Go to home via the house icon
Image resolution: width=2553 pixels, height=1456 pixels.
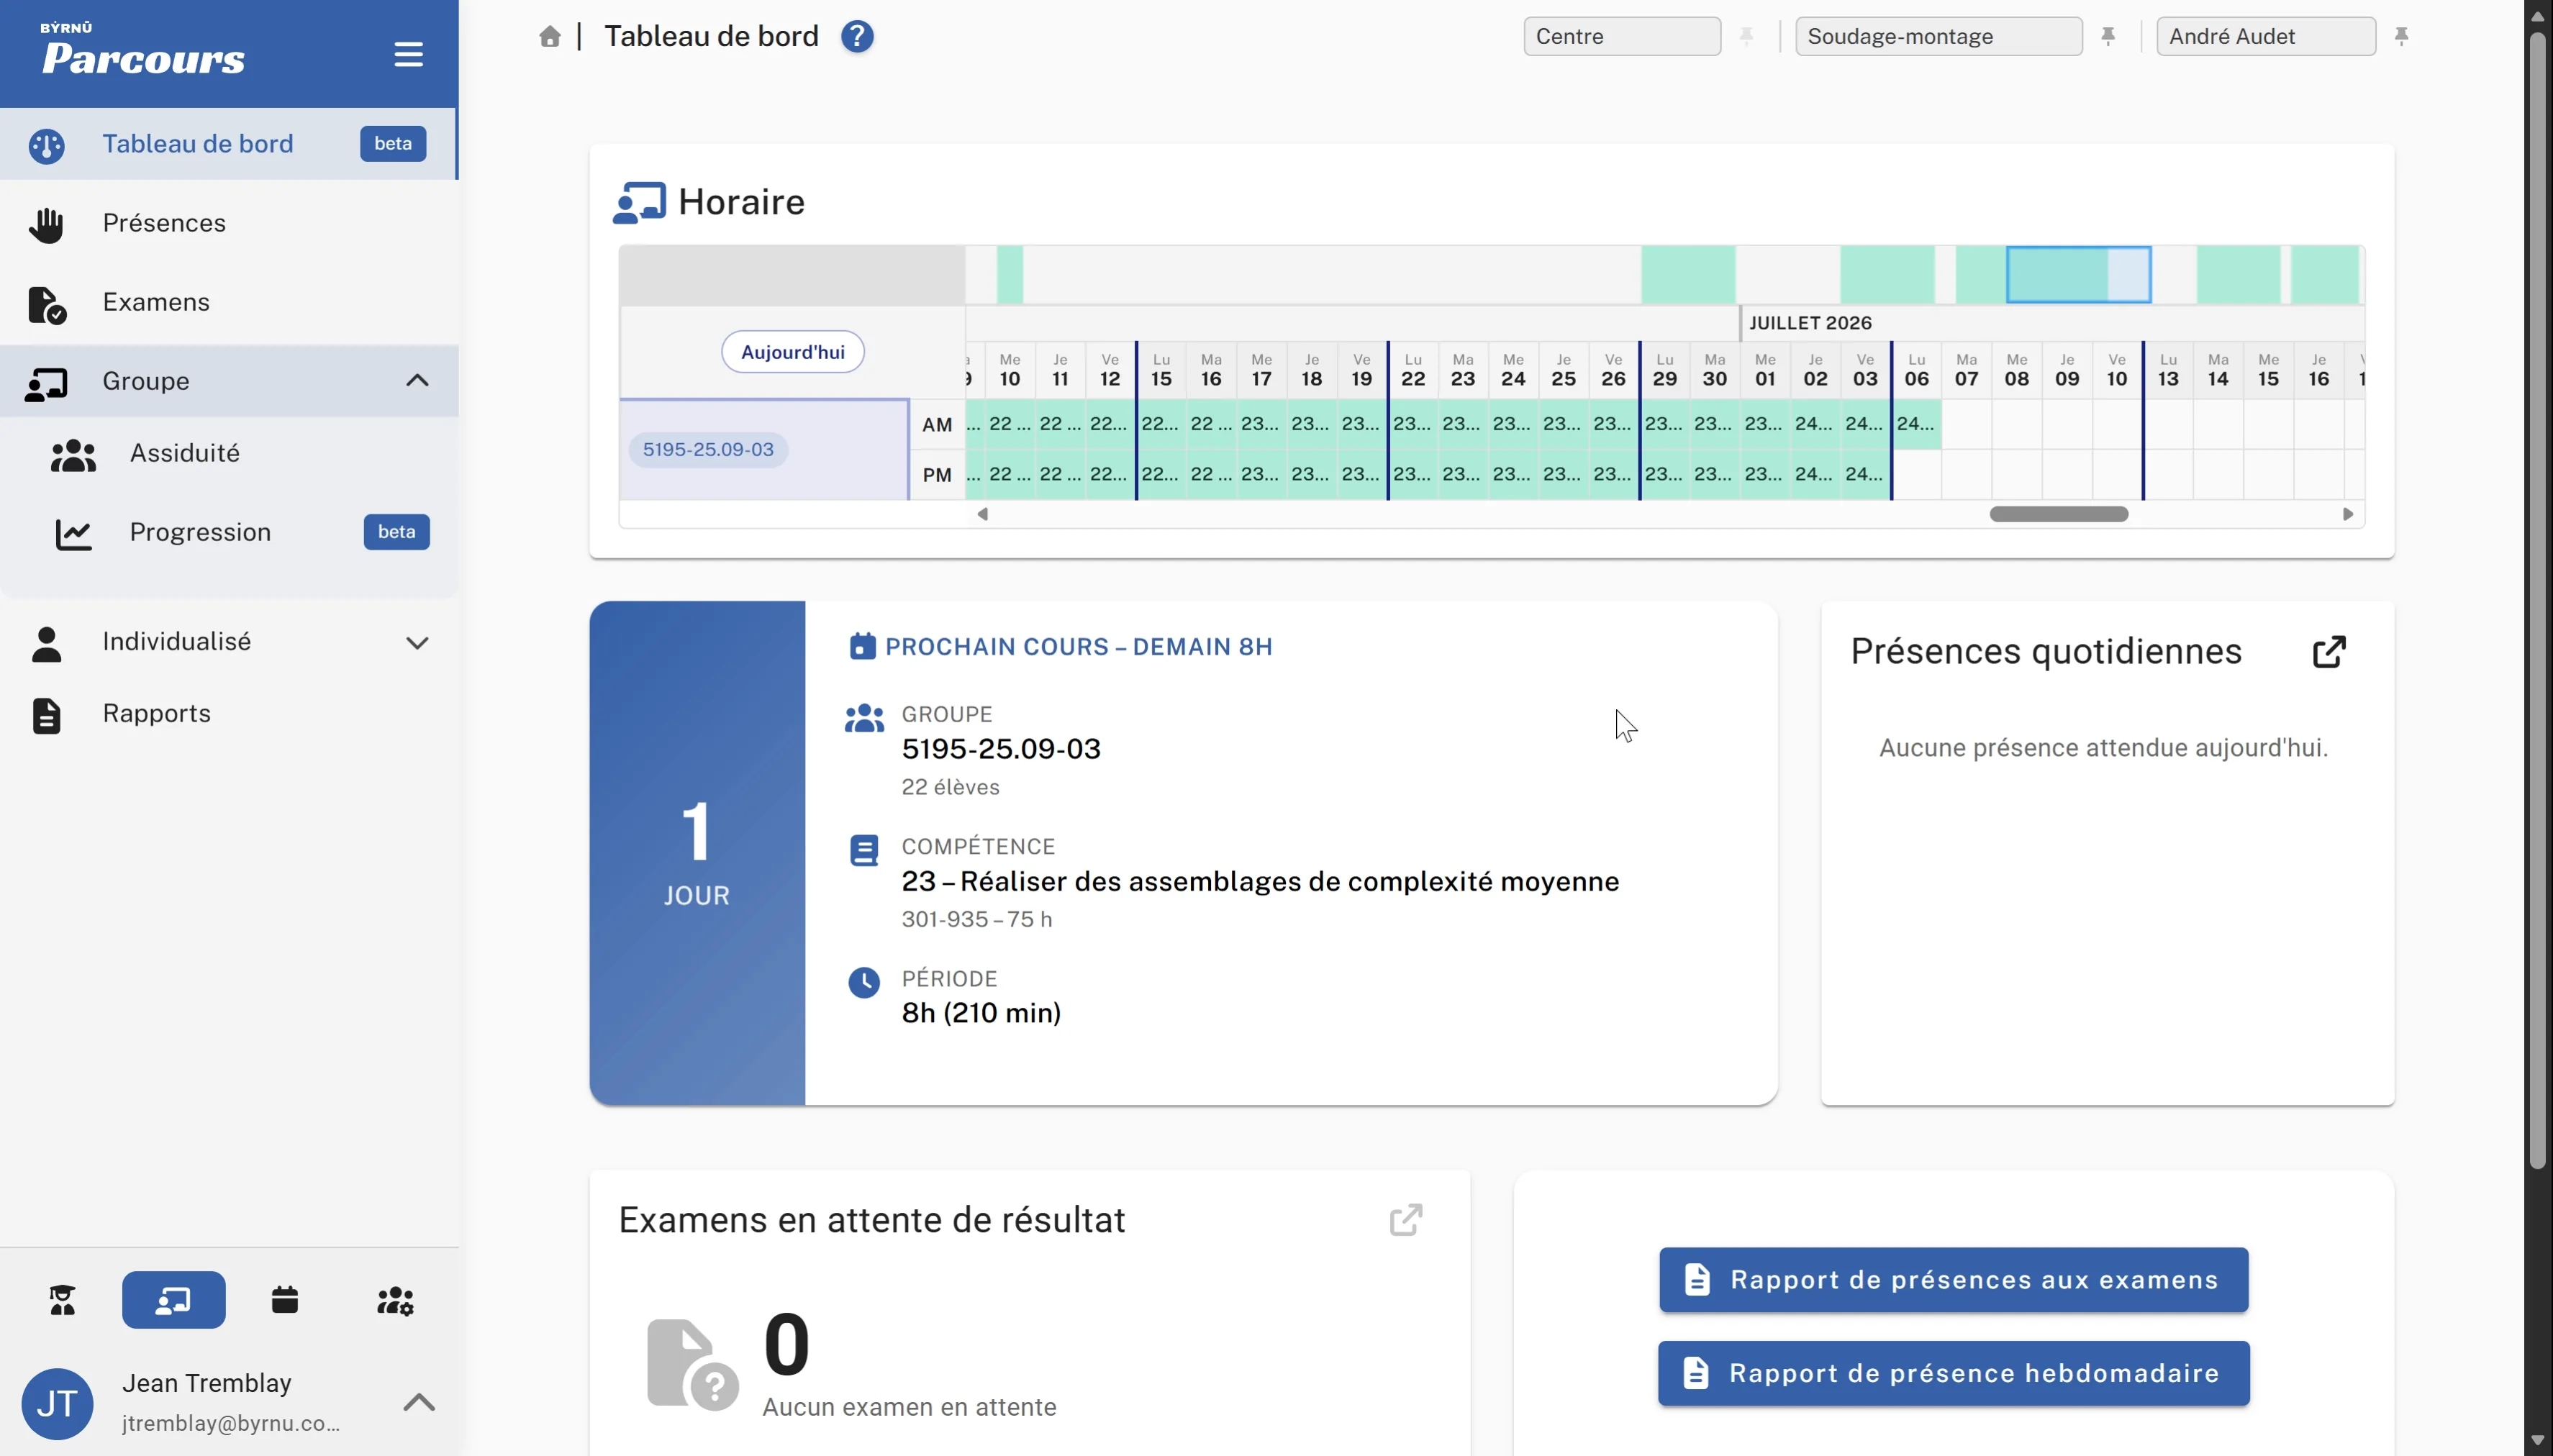(x=550, y=37)
